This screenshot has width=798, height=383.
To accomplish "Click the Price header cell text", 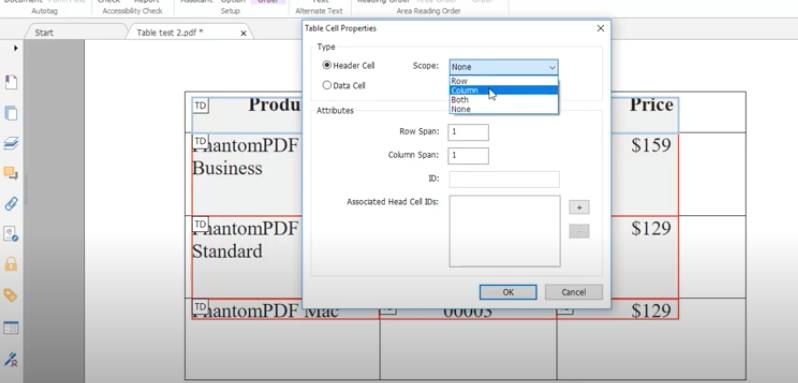I will pos(651,105).
